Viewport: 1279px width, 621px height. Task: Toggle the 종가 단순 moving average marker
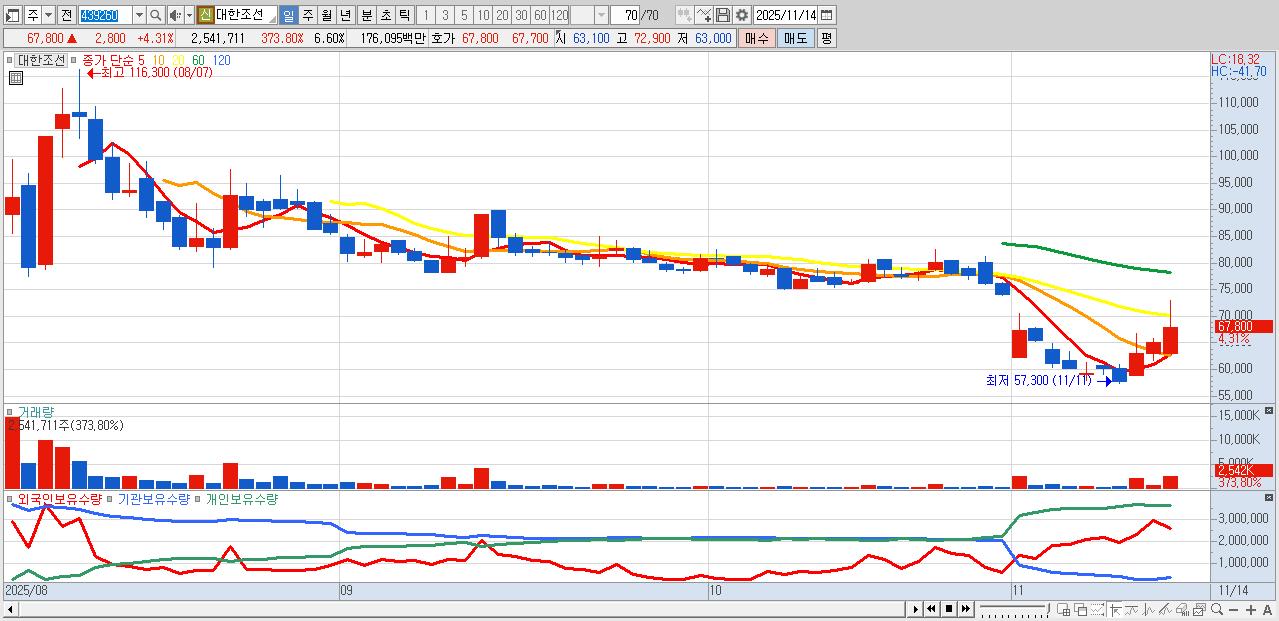coord(74,60)
